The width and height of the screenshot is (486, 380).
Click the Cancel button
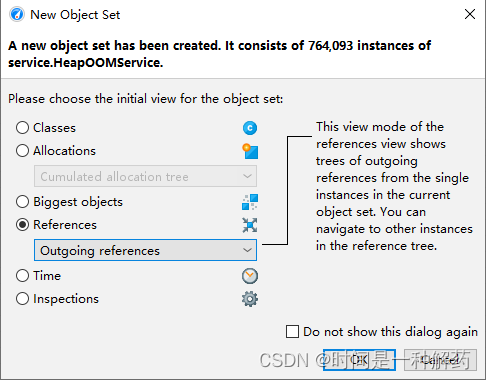[440, 360]
